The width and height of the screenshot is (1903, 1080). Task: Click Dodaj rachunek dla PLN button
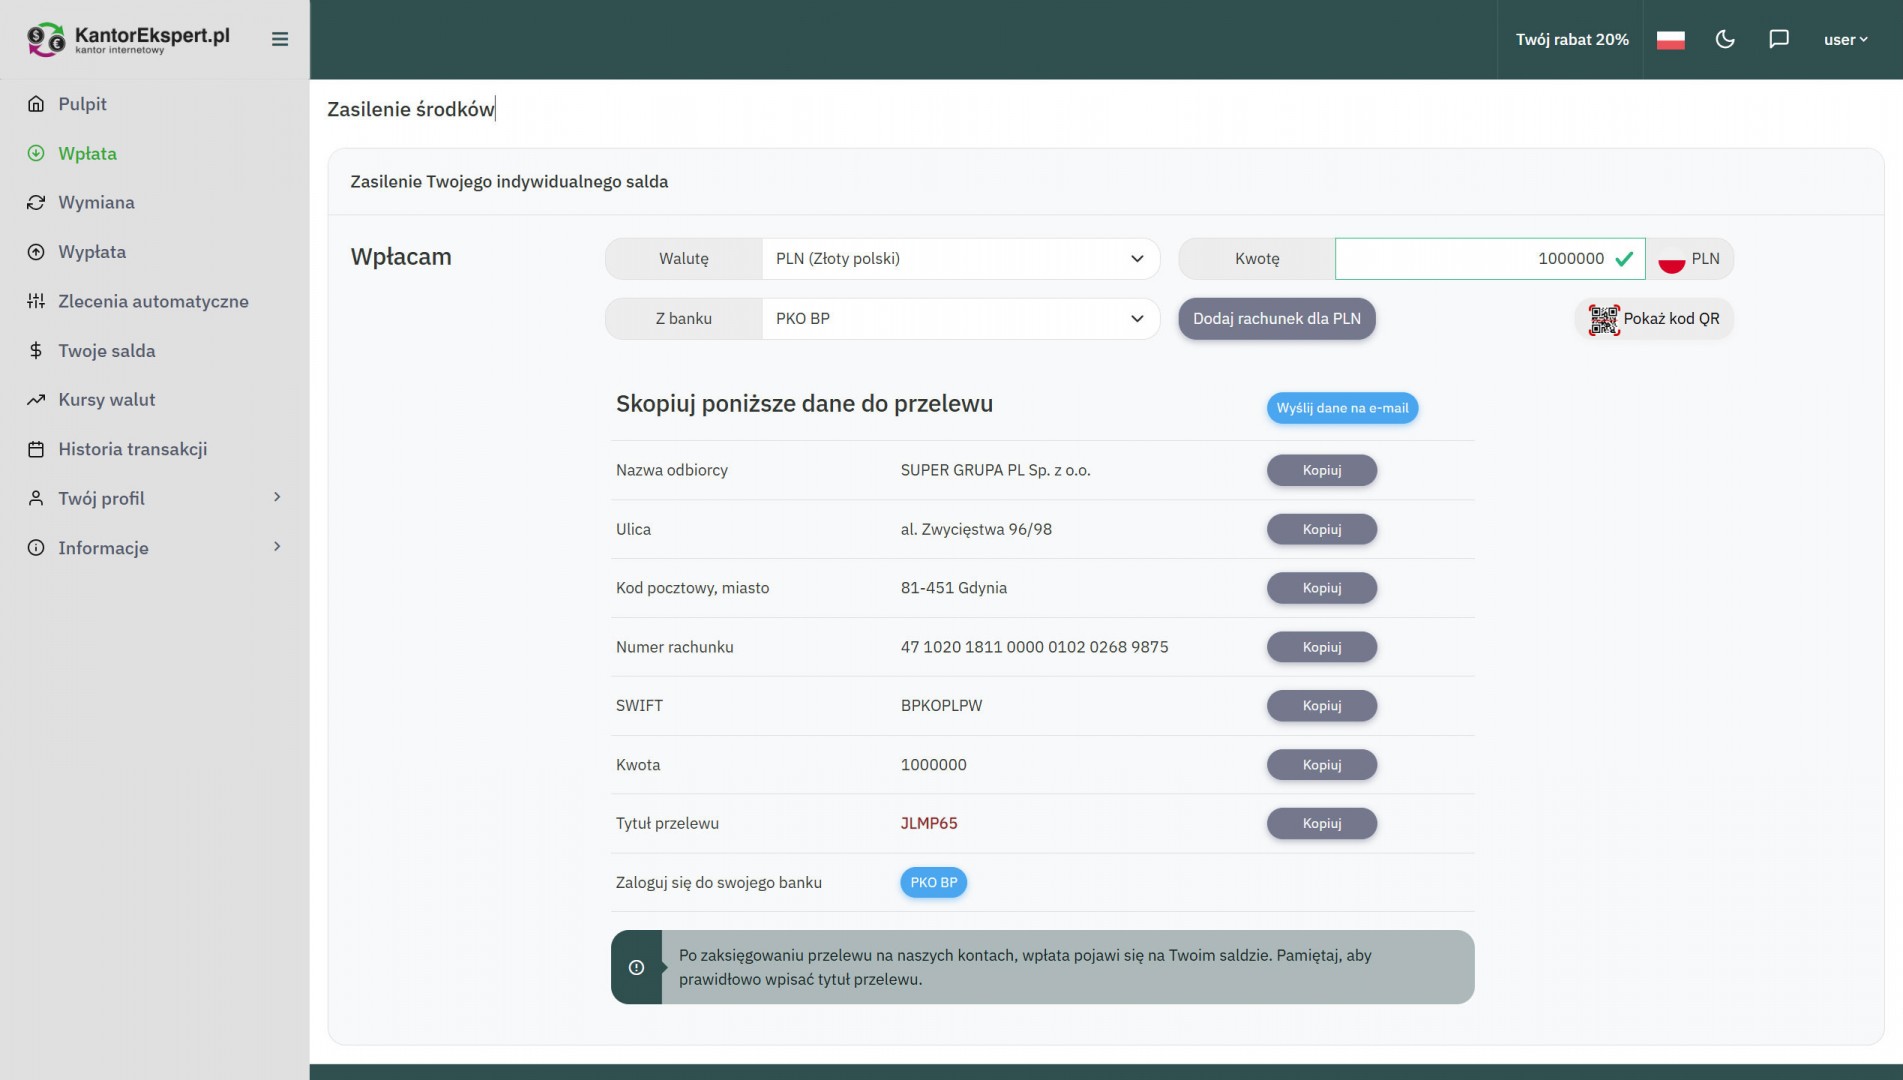(1276, 319)
